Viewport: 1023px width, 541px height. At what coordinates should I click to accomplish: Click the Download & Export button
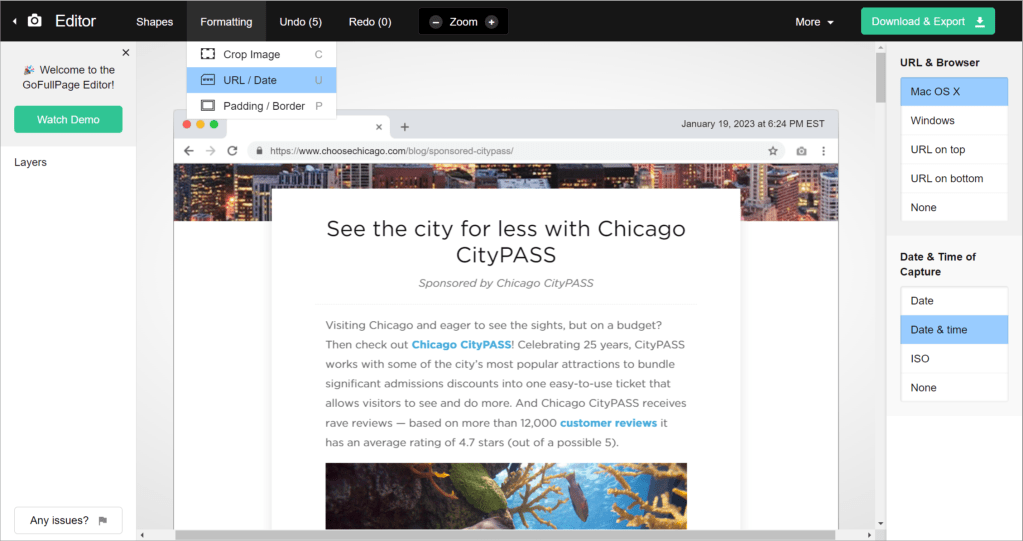point(927,22)
